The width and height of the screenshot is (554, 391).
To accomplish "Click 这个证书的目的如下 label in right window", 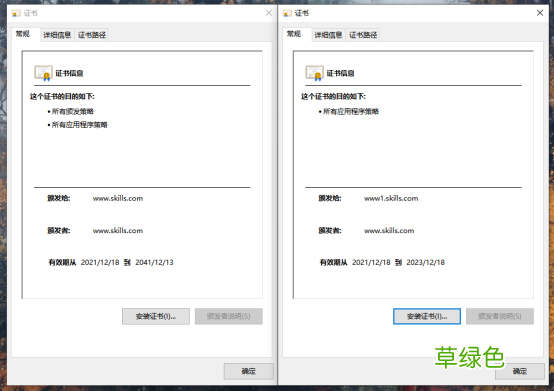I will click(333, 96).
